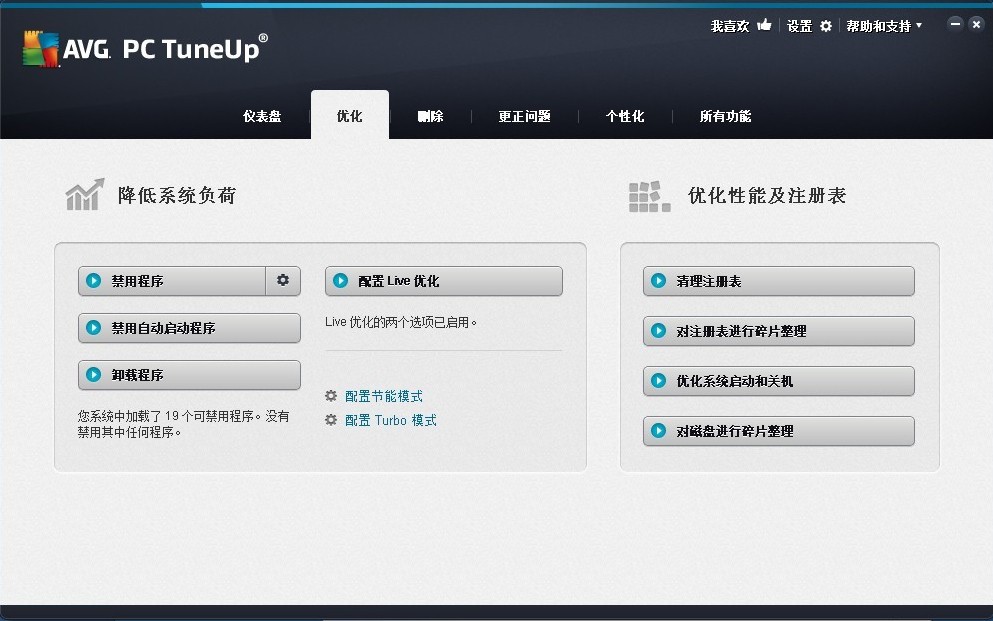Switch to the 仪表盘 tab
Viewport: 993px width, 621px height.
pyautogui.click(x=262, y=116)
